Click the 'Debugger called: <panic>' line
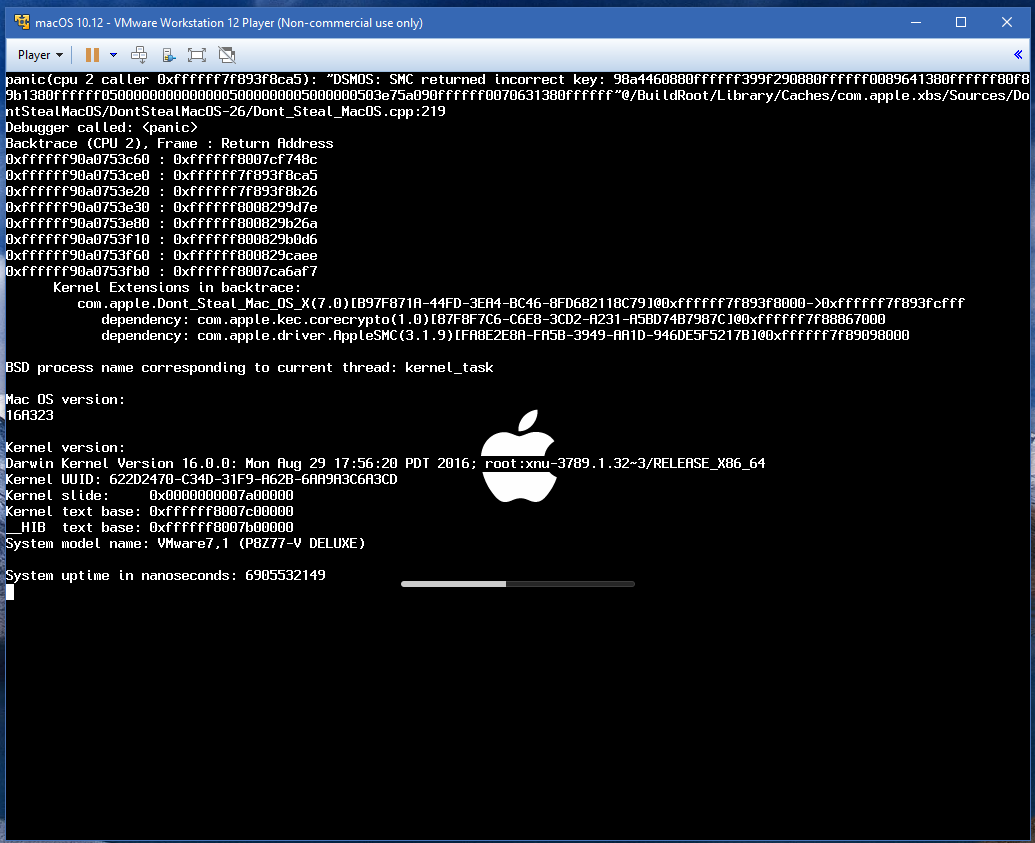 coord(102,127)
